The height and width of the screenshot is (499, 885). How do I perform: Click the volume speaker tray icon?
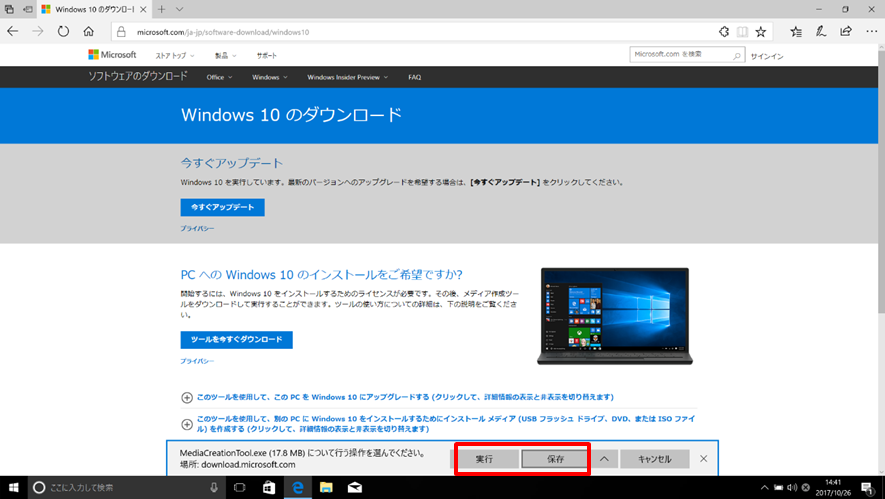pos(792,487)
